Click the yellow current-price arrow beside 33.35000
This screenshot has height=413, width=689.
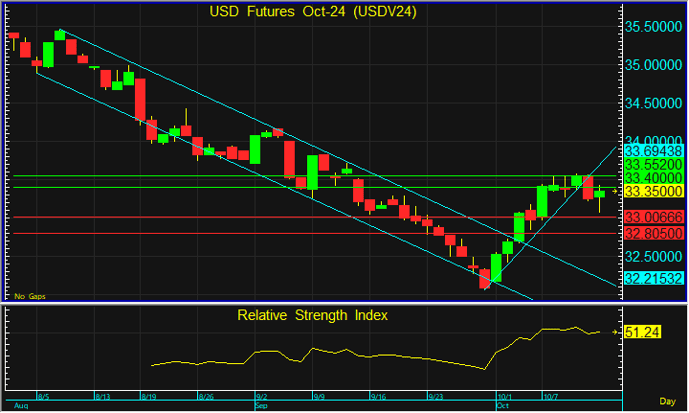point(616,190)
